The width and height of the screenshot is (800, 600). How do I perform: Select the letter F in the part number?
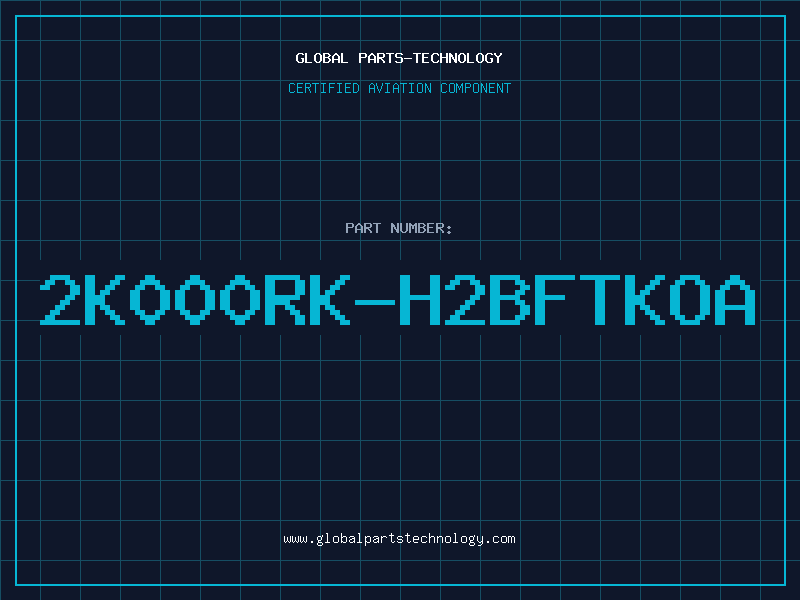(x=554, y=299)
